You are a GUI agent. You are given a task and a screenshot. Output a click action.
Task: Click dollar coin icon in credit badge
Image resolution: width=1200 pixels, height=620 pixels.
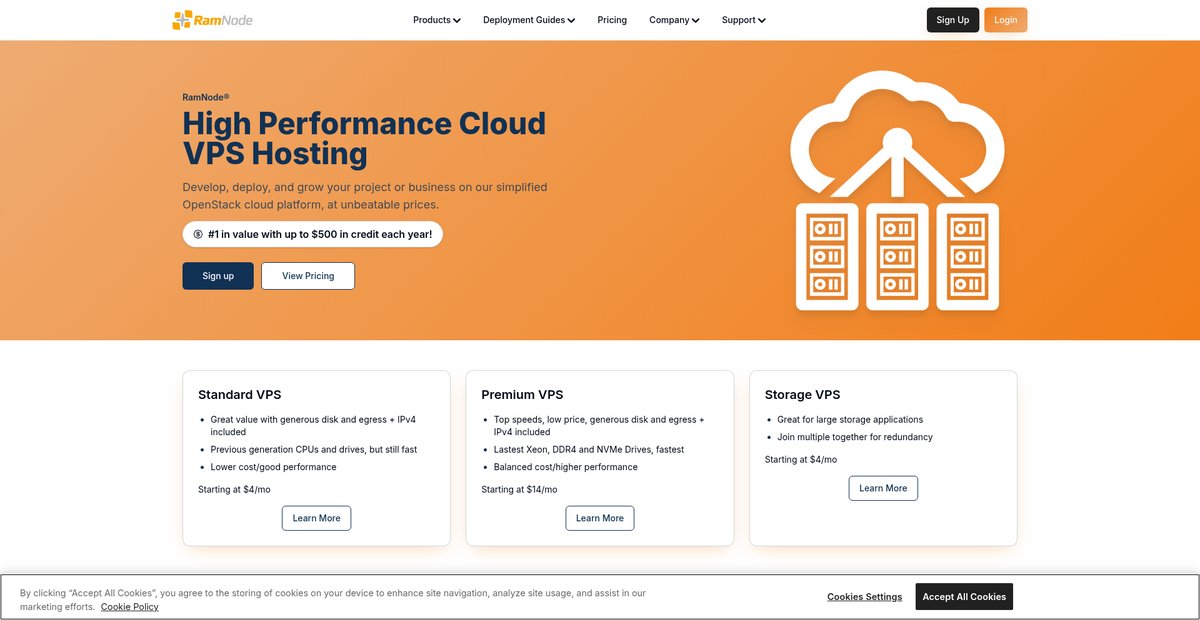(198, 234)
